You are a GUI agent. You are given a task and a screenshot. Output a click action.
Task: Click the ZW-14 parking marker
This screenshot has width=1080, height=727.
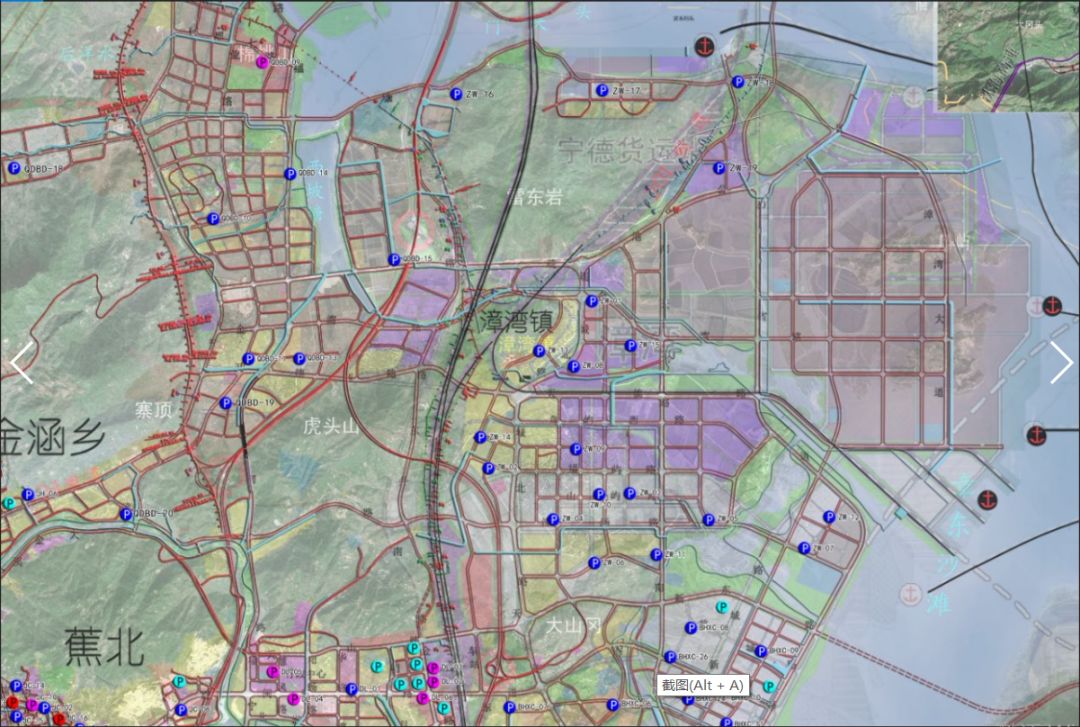(480, 437)
